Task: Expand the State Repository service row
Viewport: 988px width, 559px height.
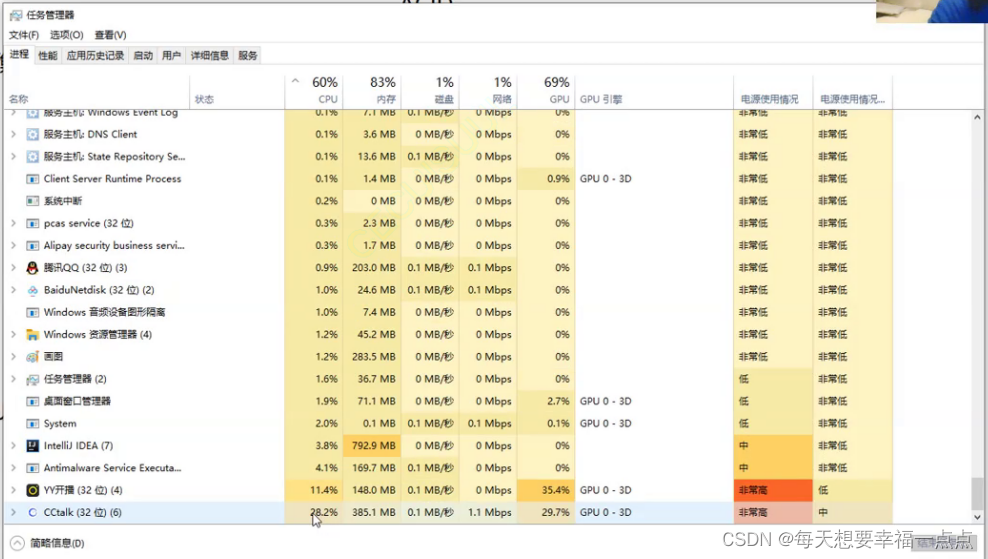Action: pyautogui.click(x=13, y=156)
